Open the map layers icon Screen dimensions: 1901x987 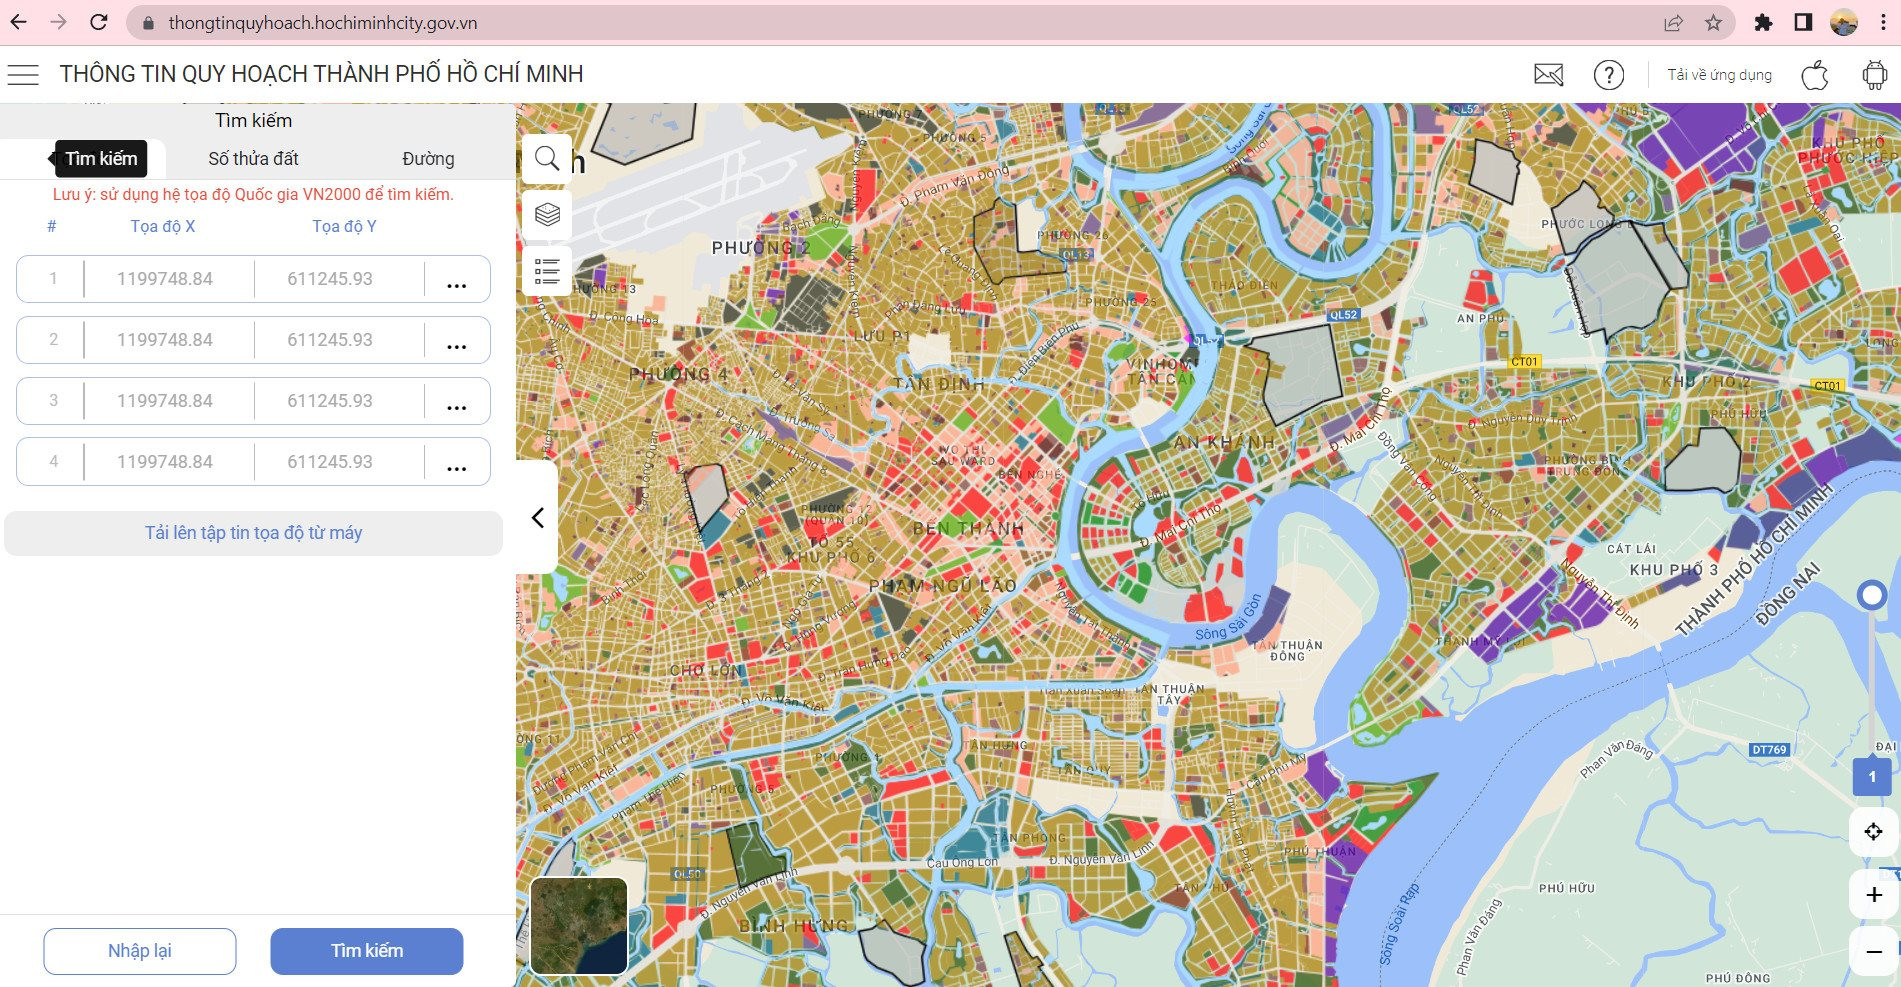click(x=547, y=214)
